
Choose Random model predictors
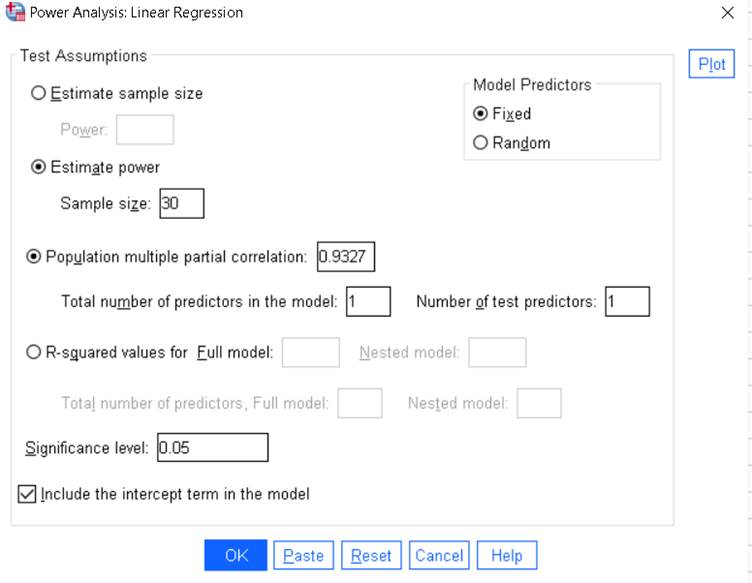tap(480, 143)
